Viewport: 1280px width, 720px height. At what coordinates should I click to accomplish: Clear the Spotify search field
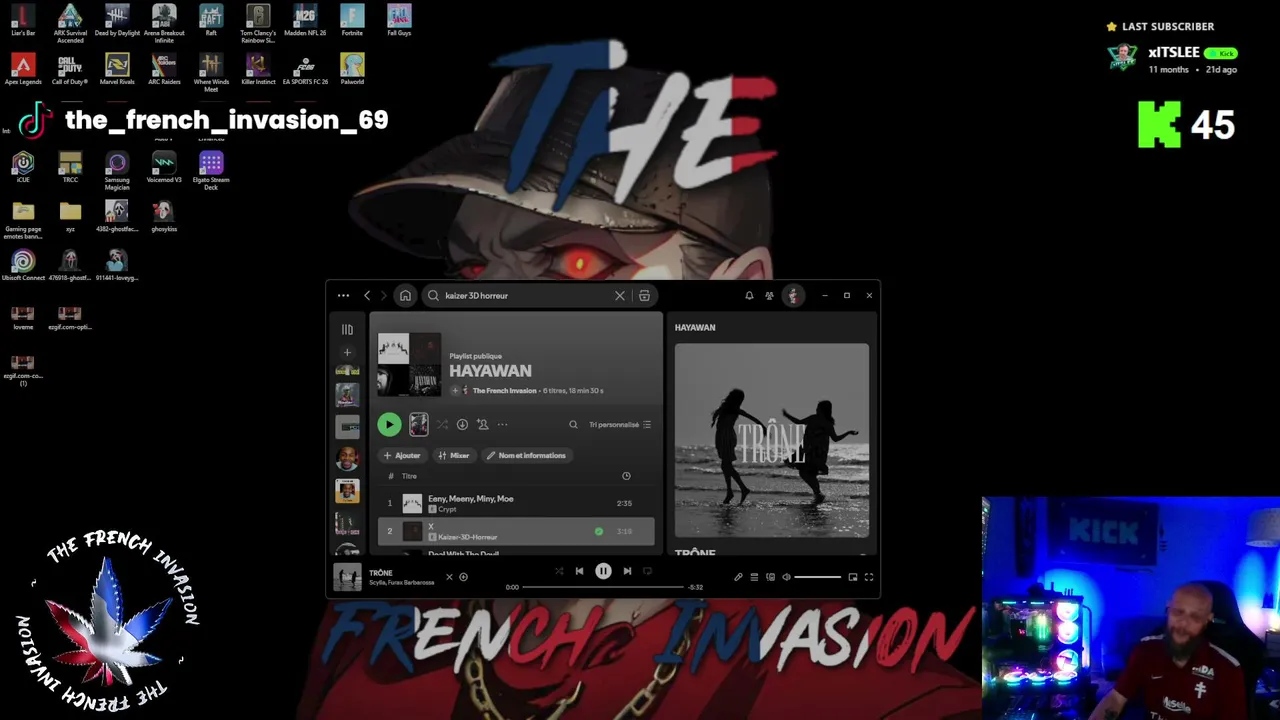[620, 296]
